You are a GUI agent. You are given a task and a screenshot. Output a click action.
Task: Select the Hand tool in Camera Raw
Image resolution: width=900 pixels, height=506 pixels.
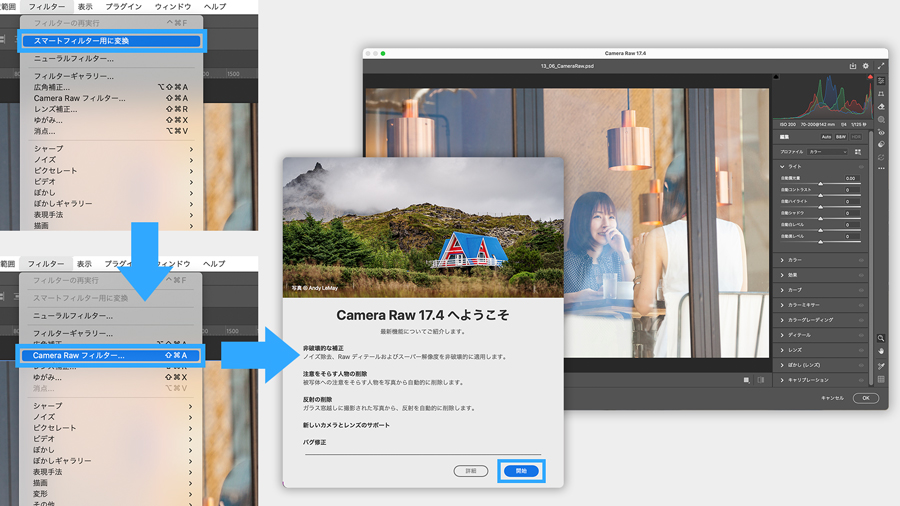(881, 351)
